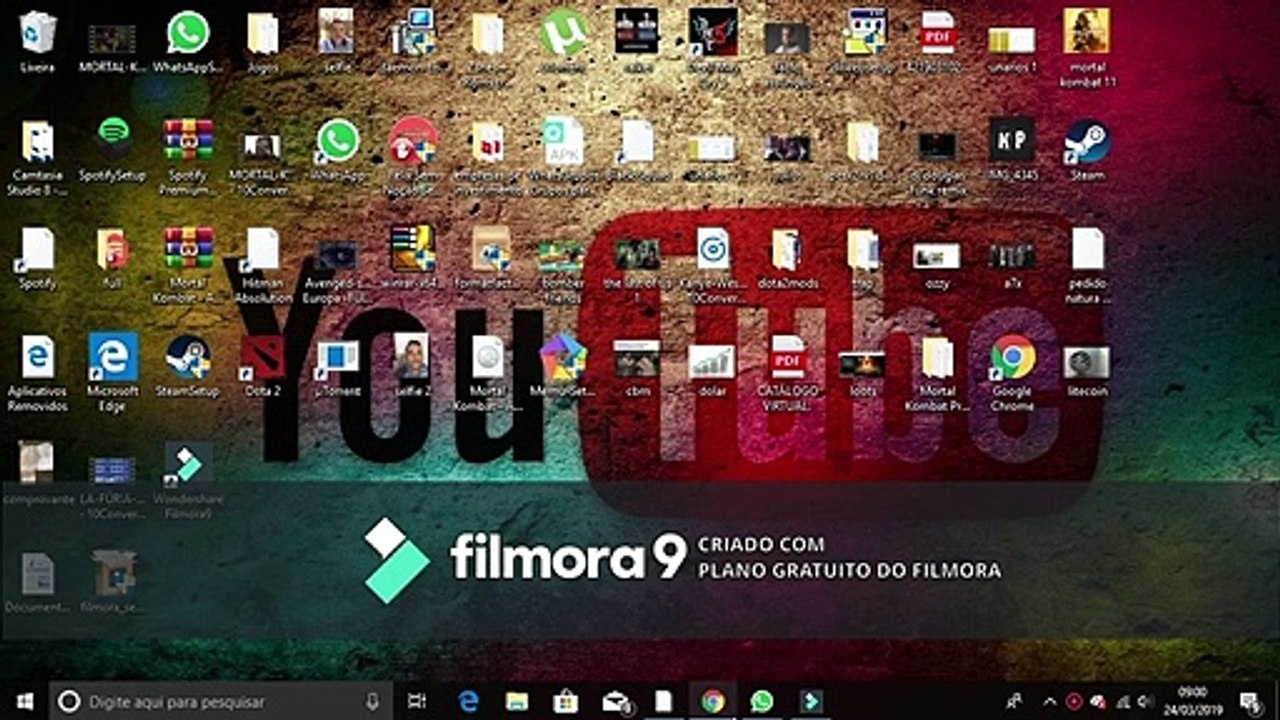Viewport: 1280px width, 720px height.
Task: Open the taskbar clock and calendar
Action: 1192,701
